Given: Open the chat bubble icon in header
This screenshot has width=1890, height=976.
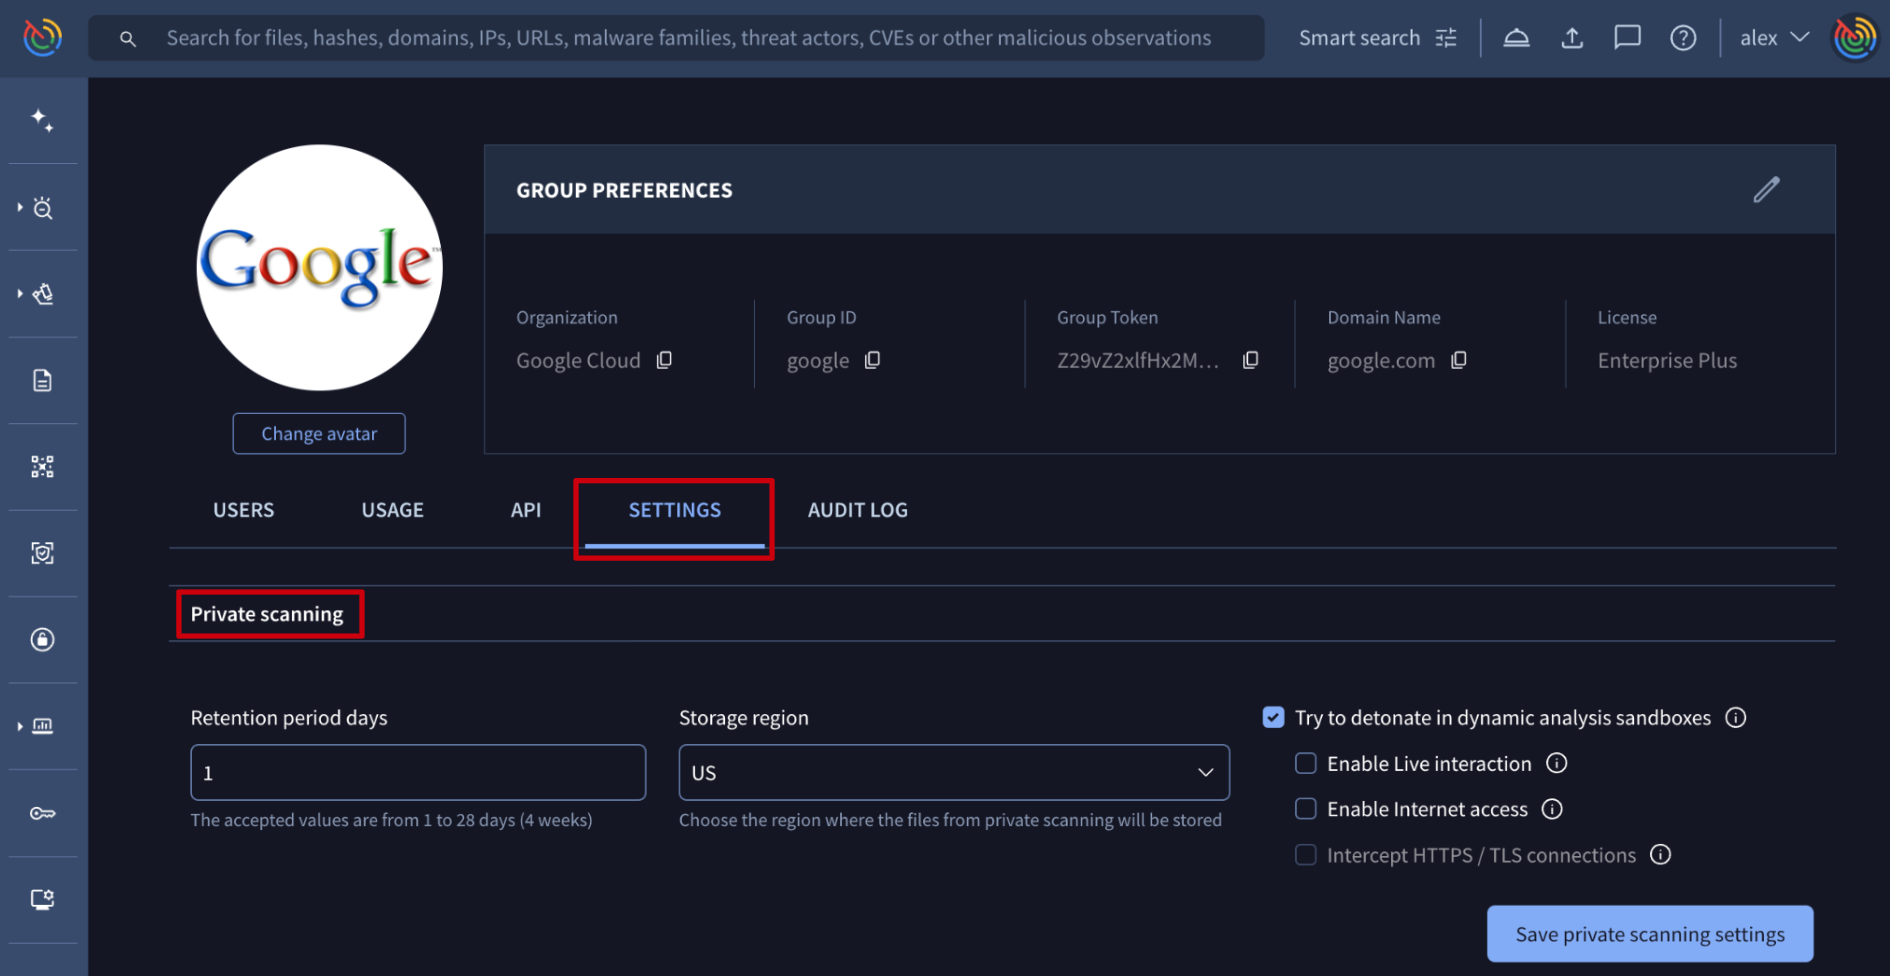Looking at the screenshot, I should pyautogui.click(x=1627, y=38).
